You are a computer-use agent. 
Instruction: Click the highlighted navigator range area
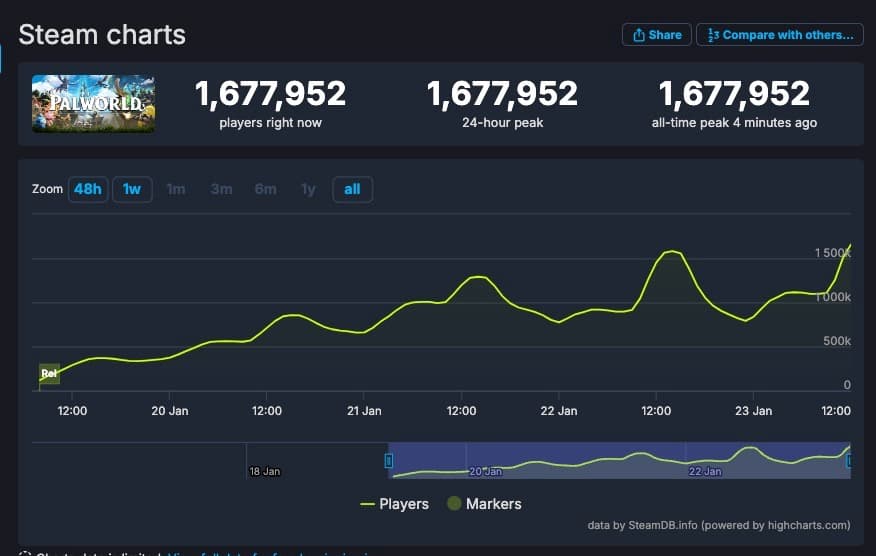click(x=619, y=460)
